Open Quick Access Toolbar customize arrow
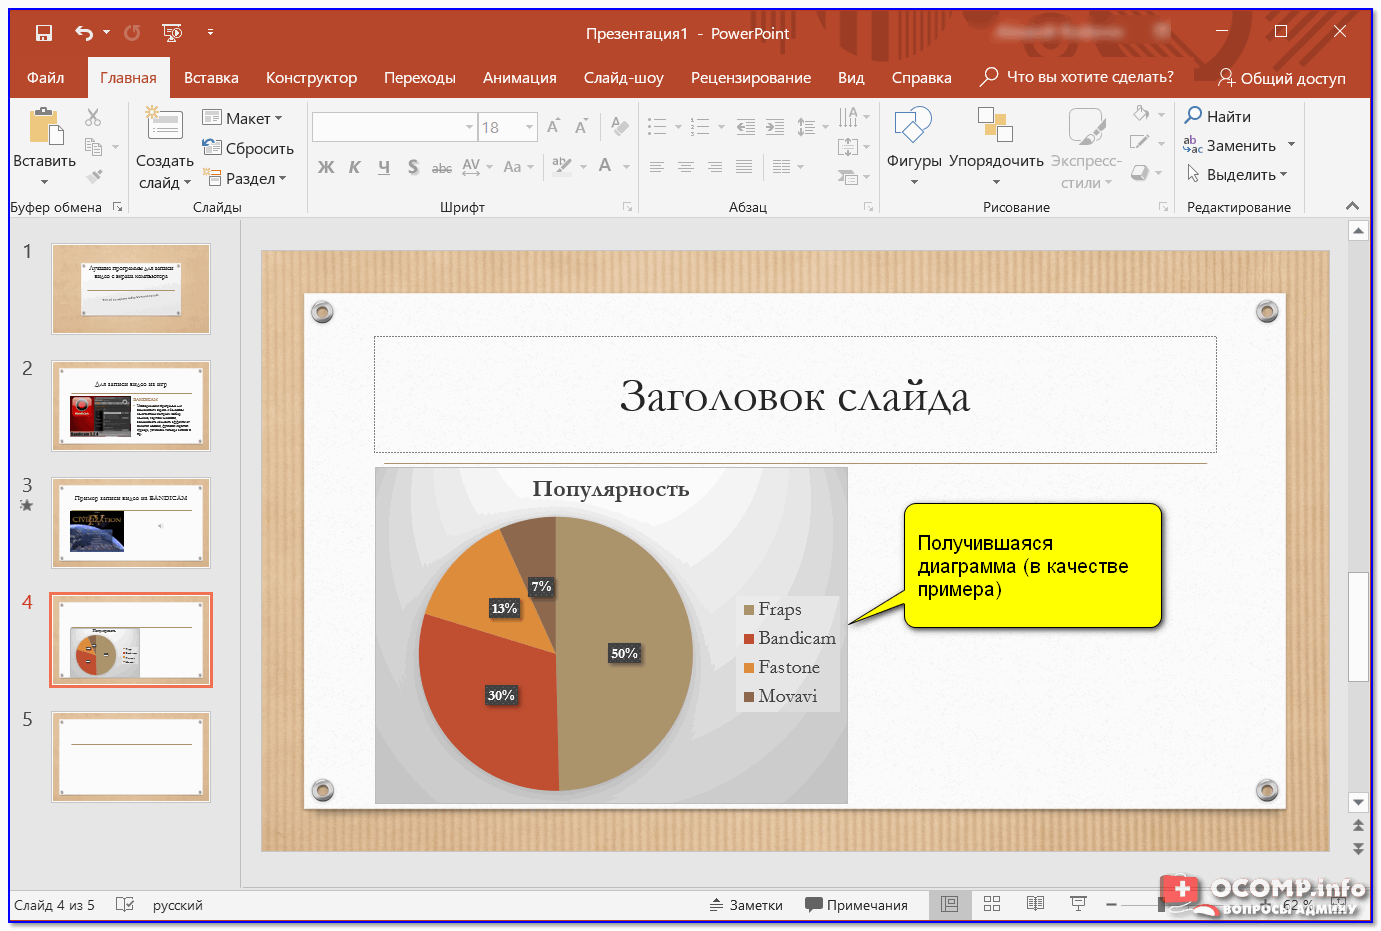Image resolution: width=1381 pixels, height=931 pixels. tap(210, 33)
